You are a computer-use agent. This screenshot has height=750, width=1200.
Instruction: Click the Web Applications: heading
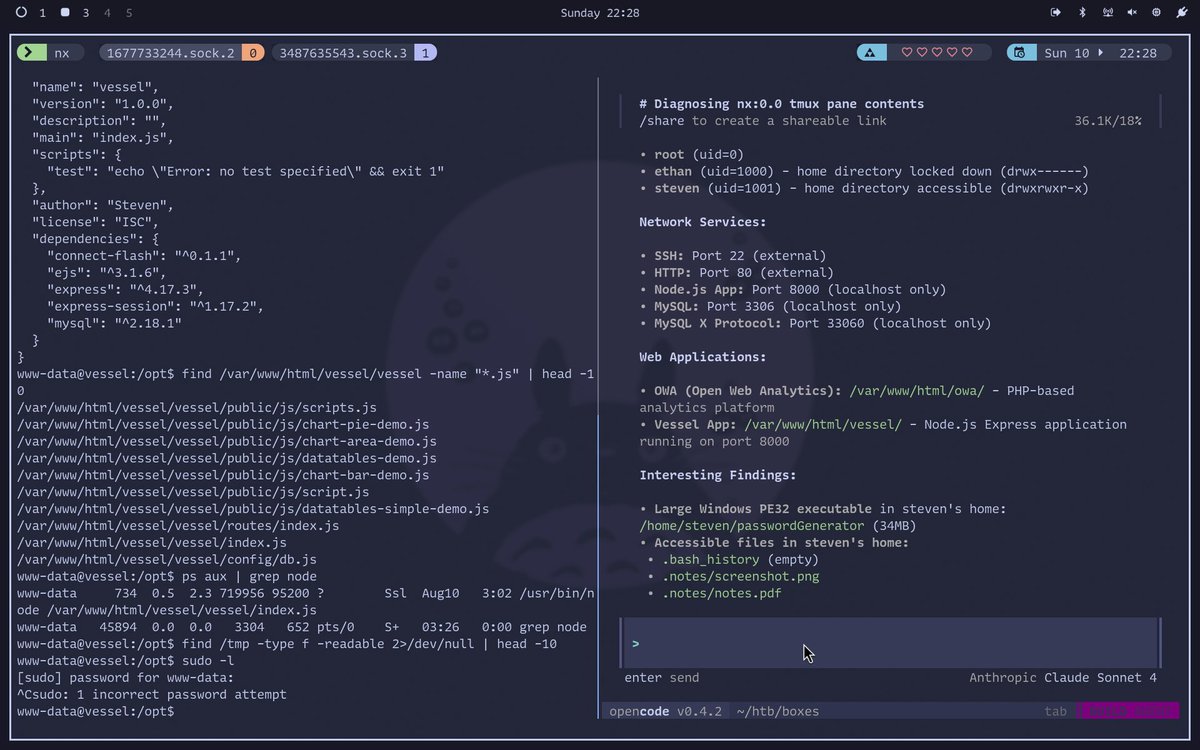tap(703, 357)
